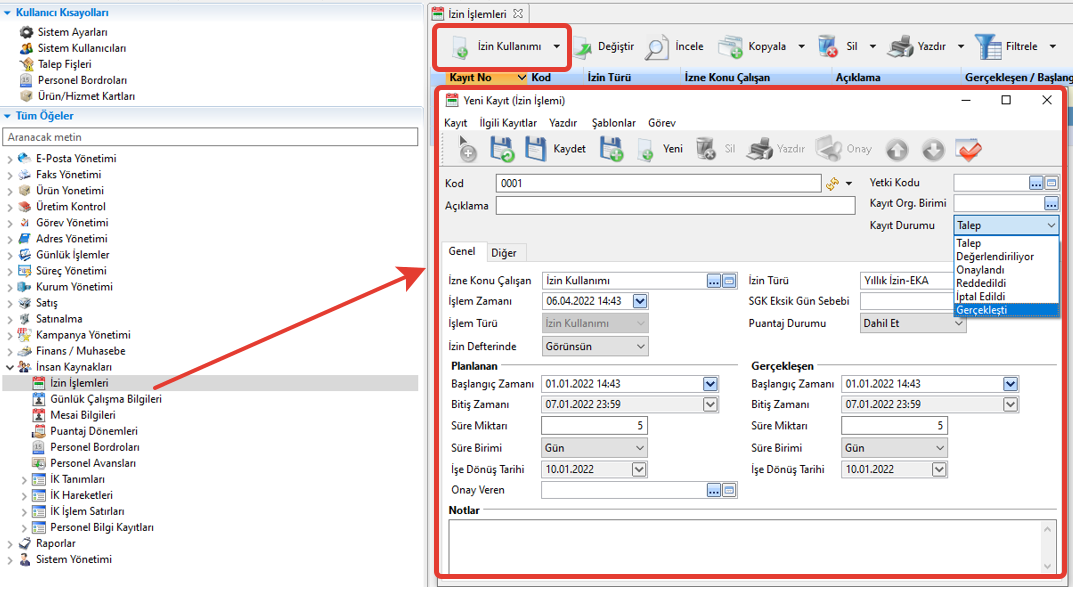The image size is (1073, 590).
Task: Click the Değiştir edit icon
Action: pyautogui.click(x=582, y=47)
